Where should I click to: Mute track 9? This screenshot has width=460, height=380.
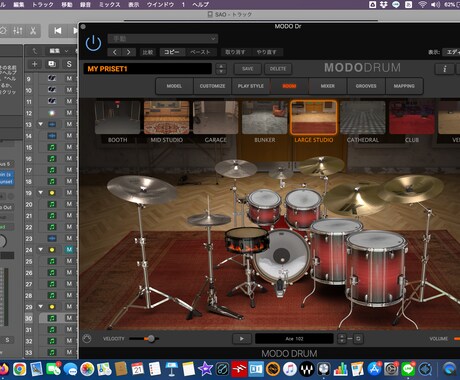(x=69, y=78)
